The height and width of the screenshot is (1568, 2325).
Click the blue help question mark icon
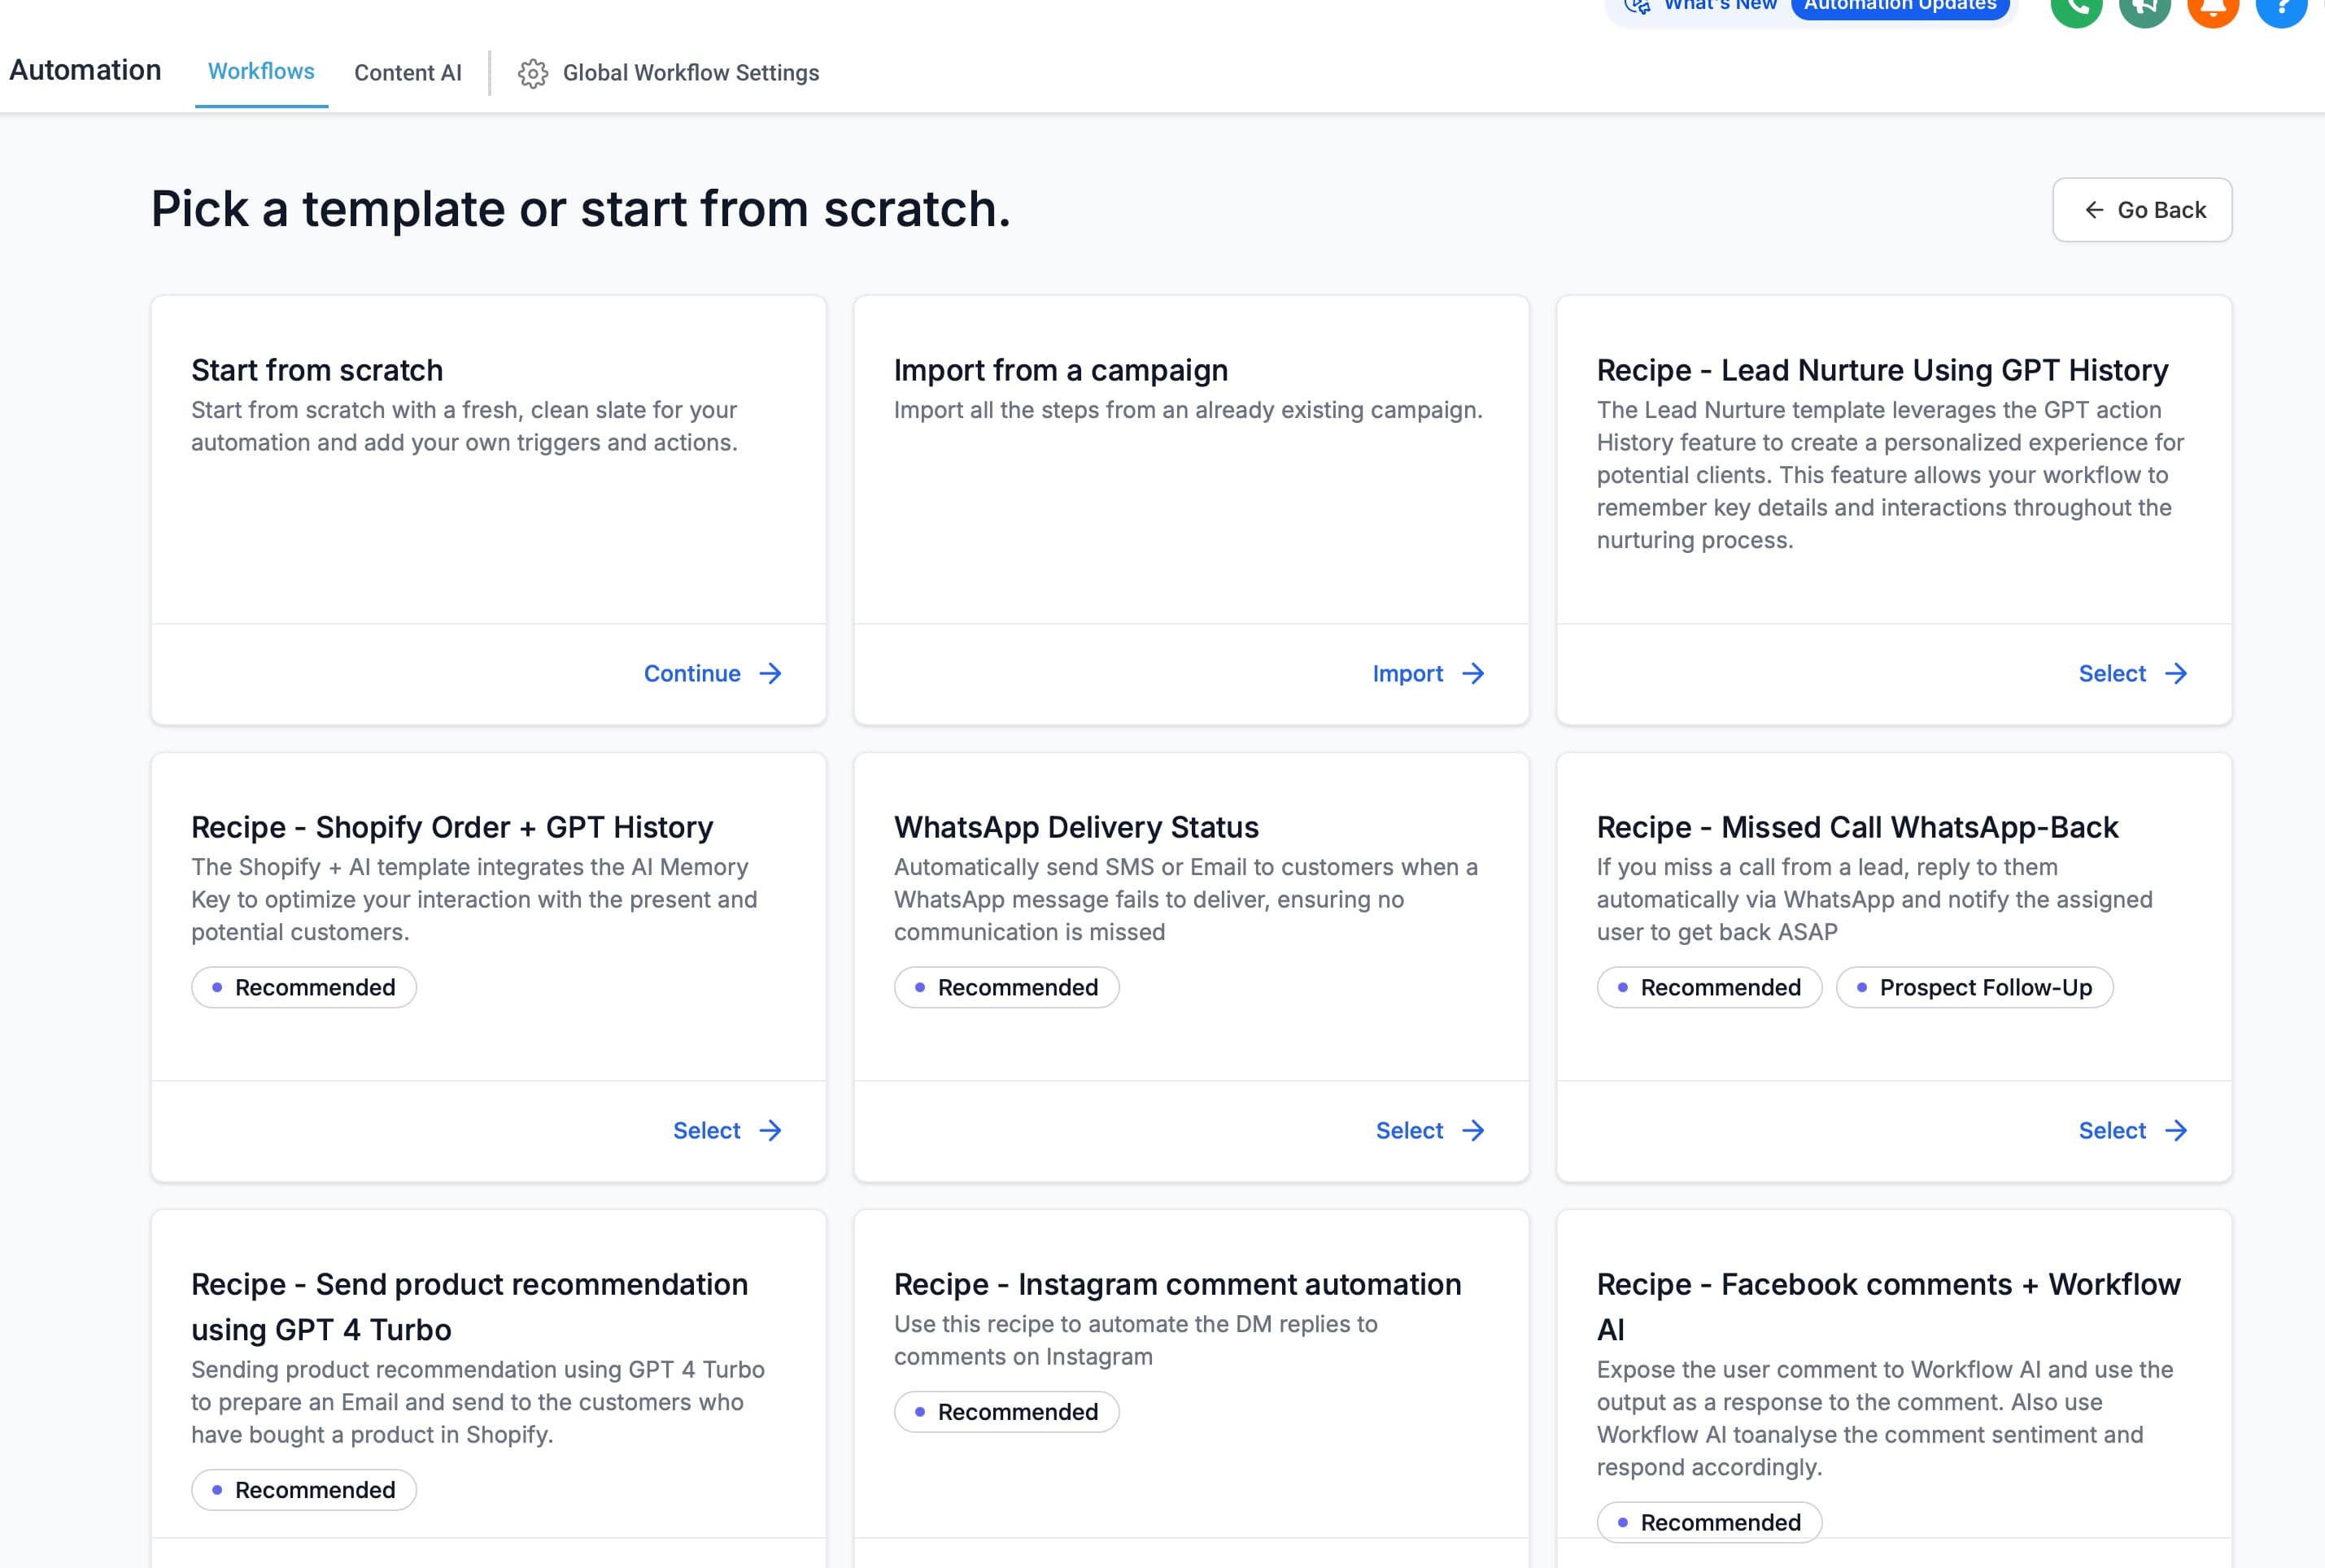pyautogui.click(x=2281, y=8)
